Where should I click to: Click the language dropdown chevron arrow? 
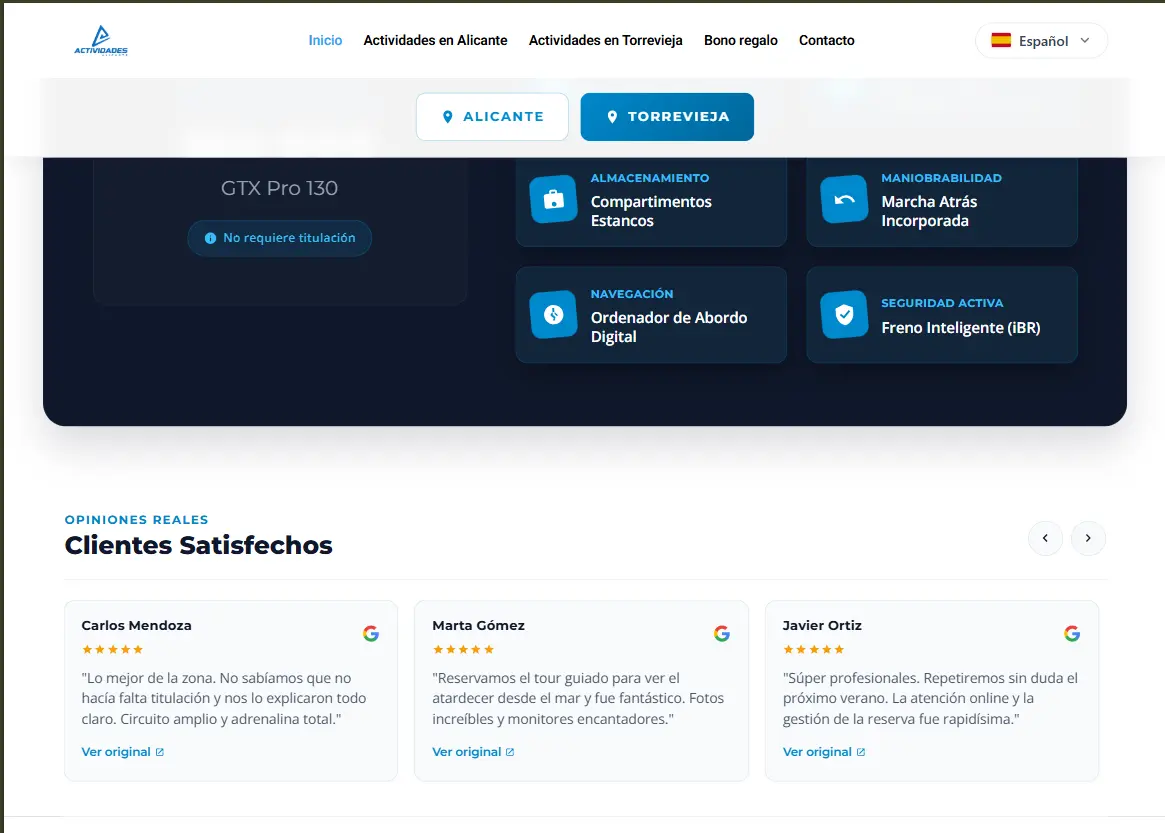tap(1085, 41)
